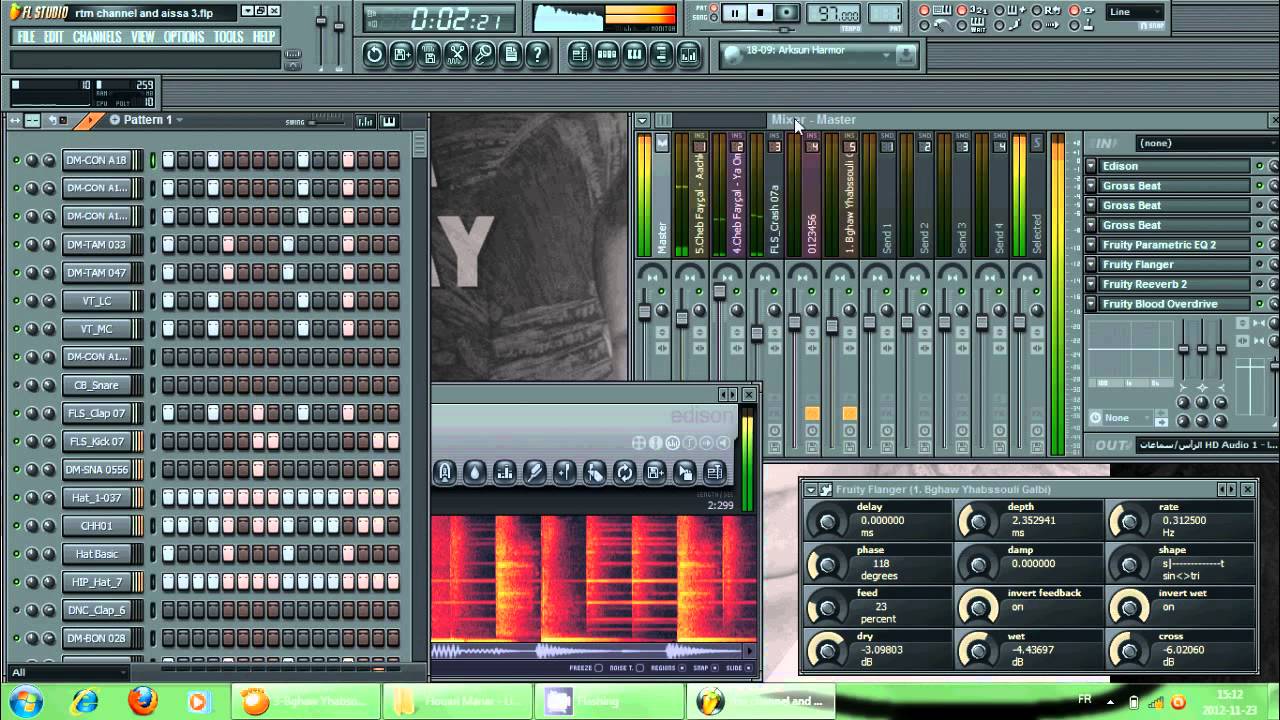Open the FILE menu
This screenshot has width=1280, height=720.
point(26,36)
